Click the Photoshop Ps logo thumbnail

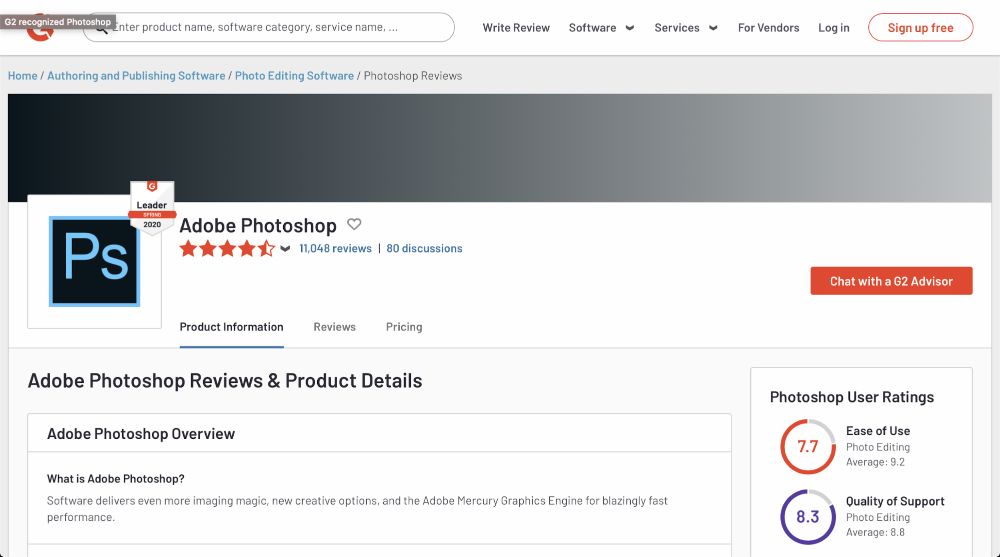[94, 261]
